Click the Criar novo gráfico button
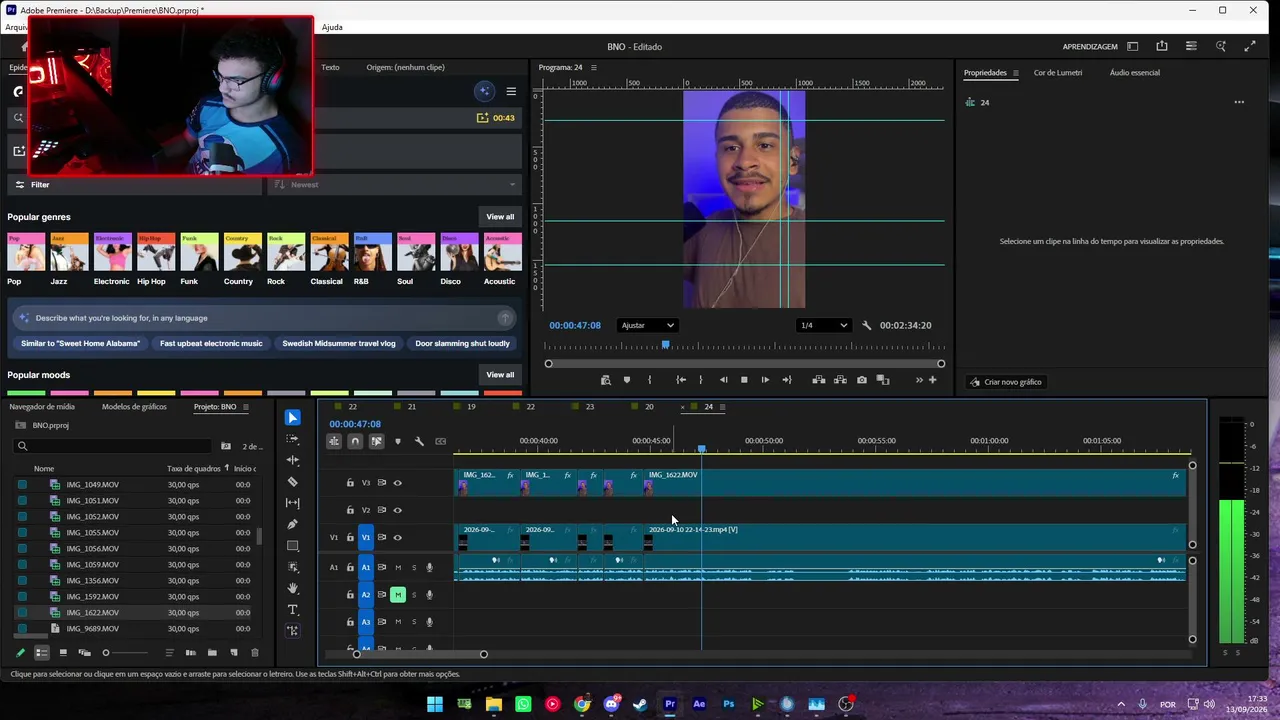The image size is (1280, 720). 1006,382
